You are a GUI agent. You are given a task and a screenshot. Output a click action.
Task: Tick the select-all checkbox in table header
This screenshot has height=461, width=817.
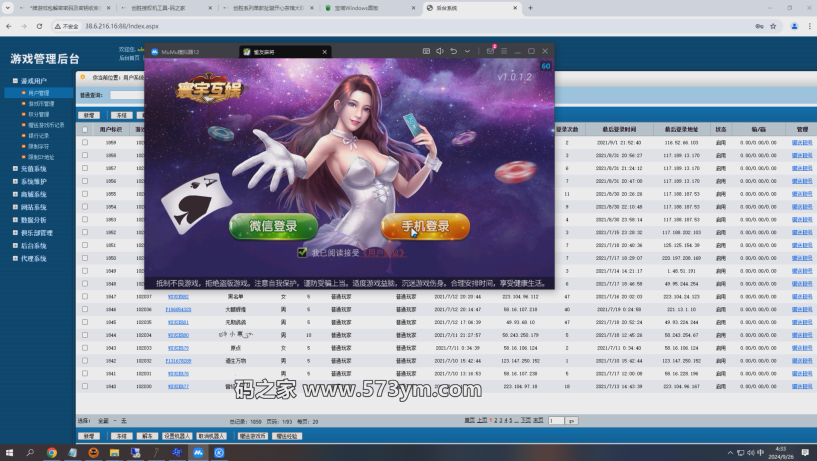(x=85, y=129)
